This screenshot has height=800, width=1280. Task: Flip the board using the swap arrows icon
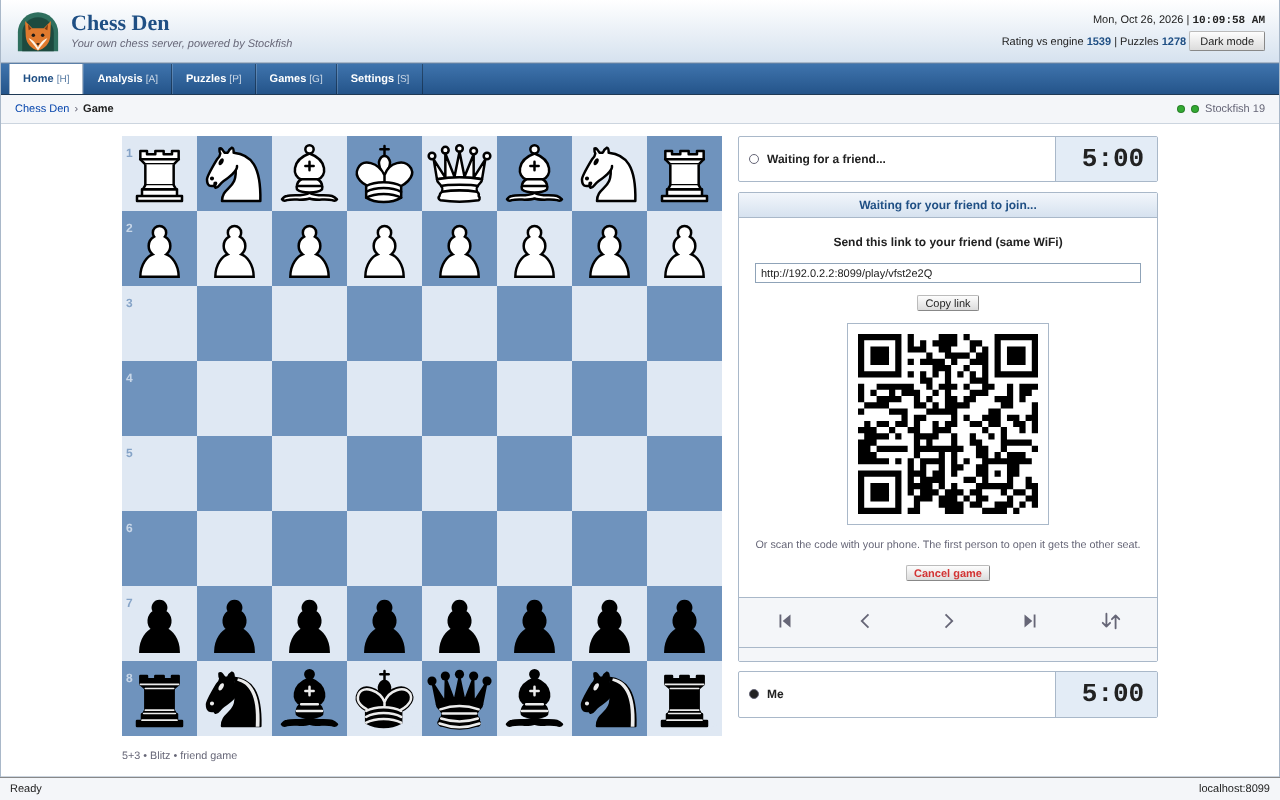[1111, 621]
